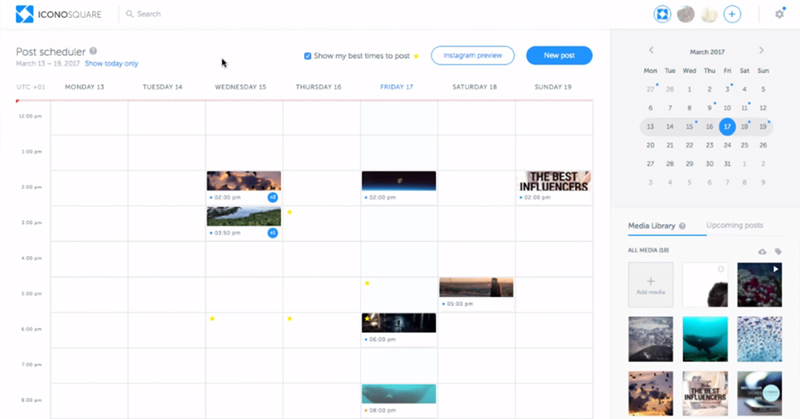Click the Instagram preview button
Viewport: 800px width, 419px height.
click(472, 56)
